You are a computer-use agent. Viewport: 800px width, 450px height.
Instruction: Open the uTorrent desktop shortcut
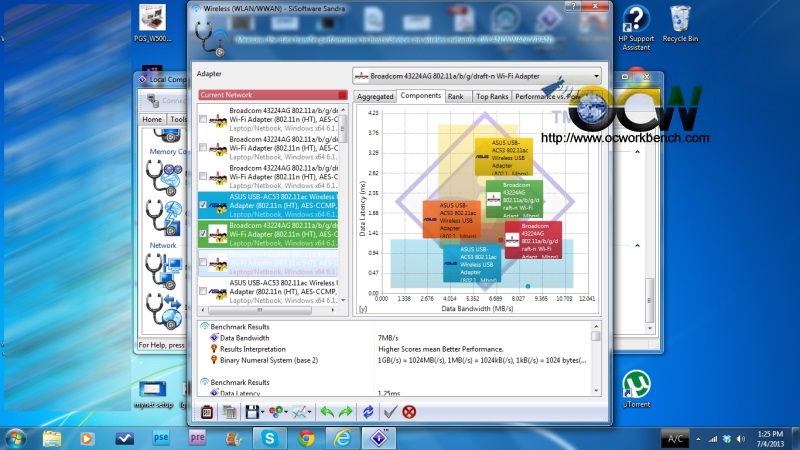pyautogui.click(x=636, y=389)
